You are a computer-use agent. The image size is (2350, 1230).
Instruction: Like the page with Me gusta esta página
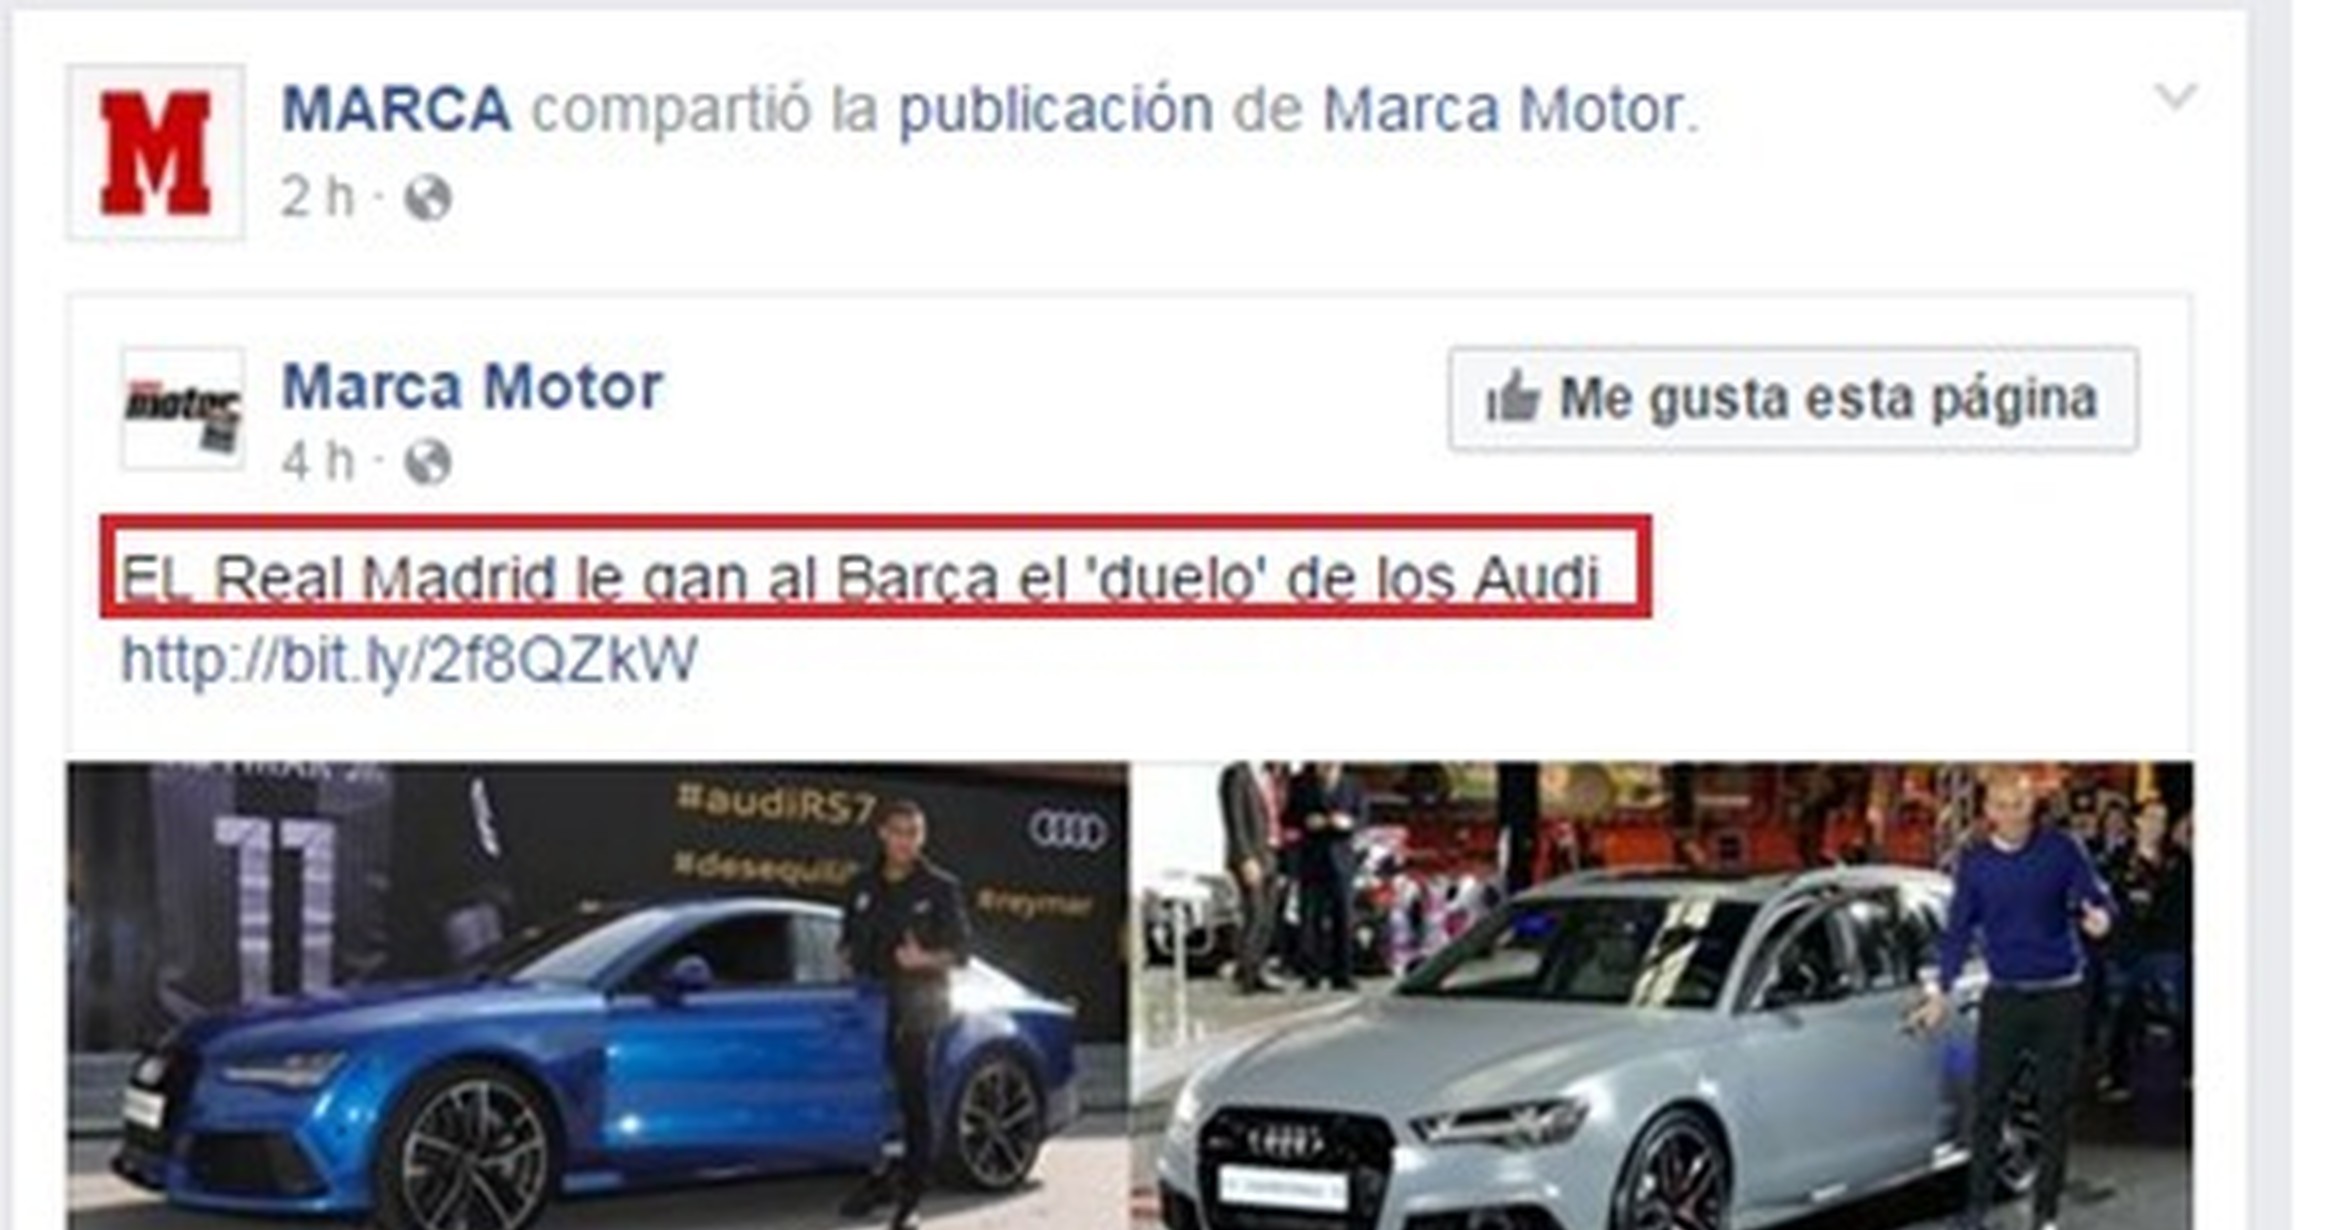[x=1793, y=399]
